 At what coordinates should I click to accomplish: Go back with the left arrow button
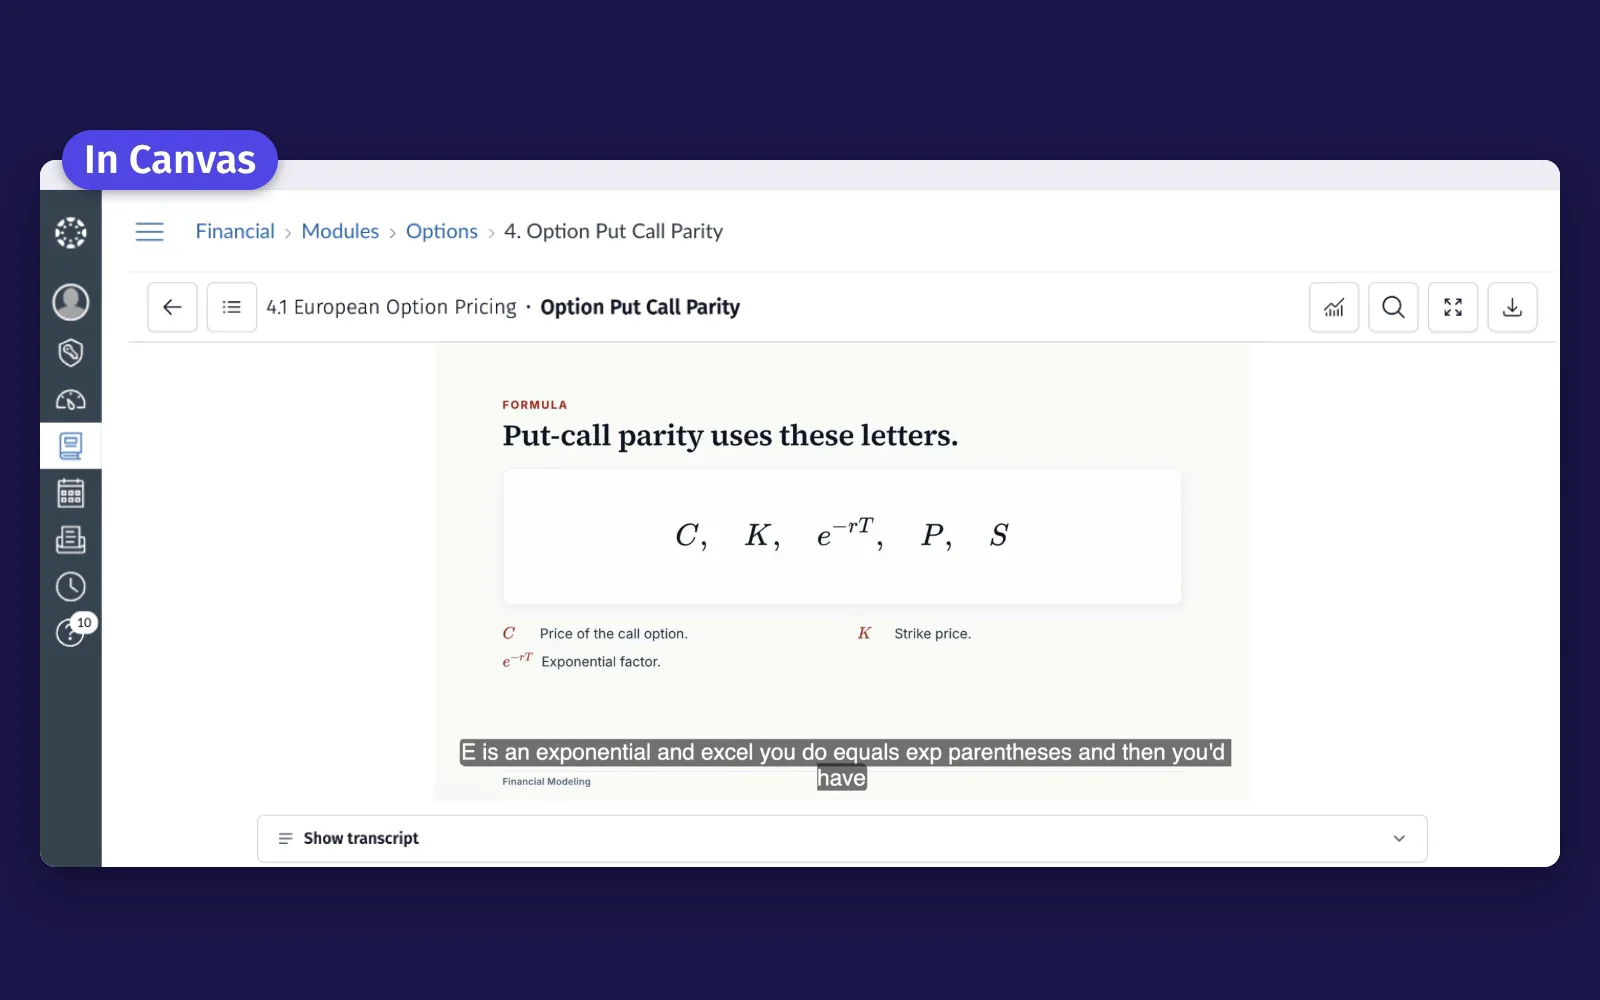tap(172, 307)
